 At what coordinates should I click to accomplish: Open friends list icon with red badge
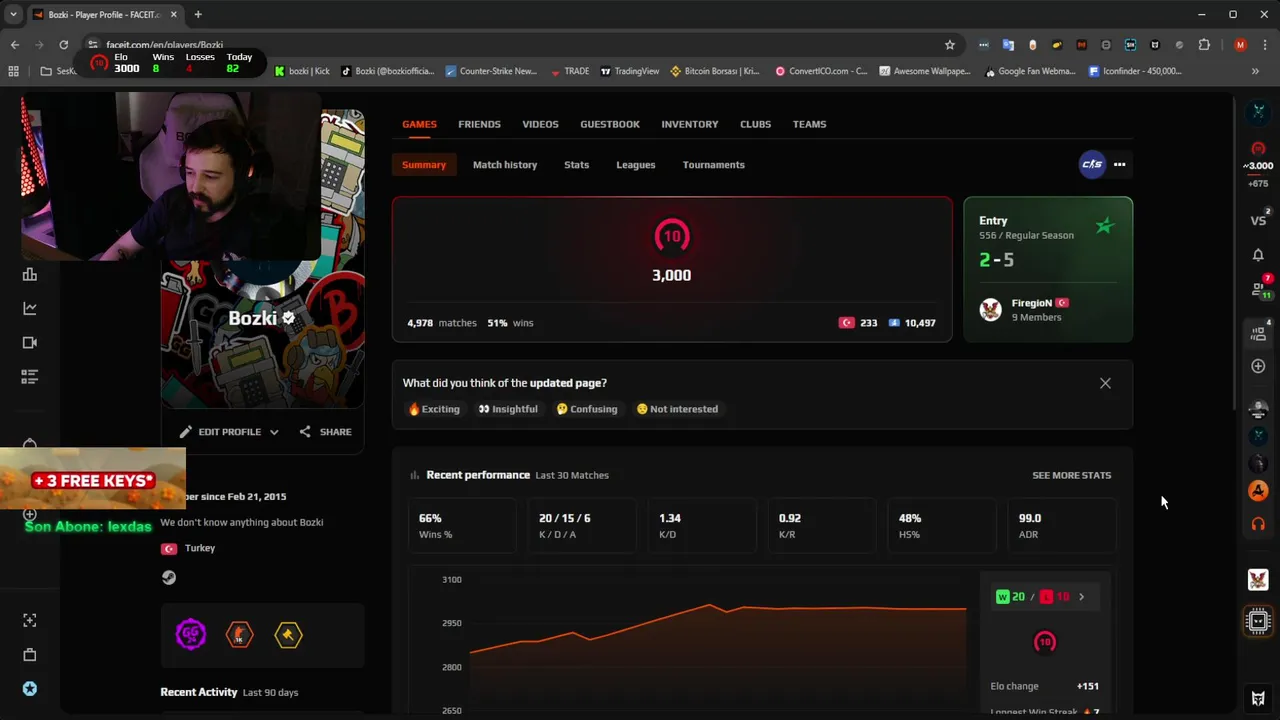point(1260,289)
